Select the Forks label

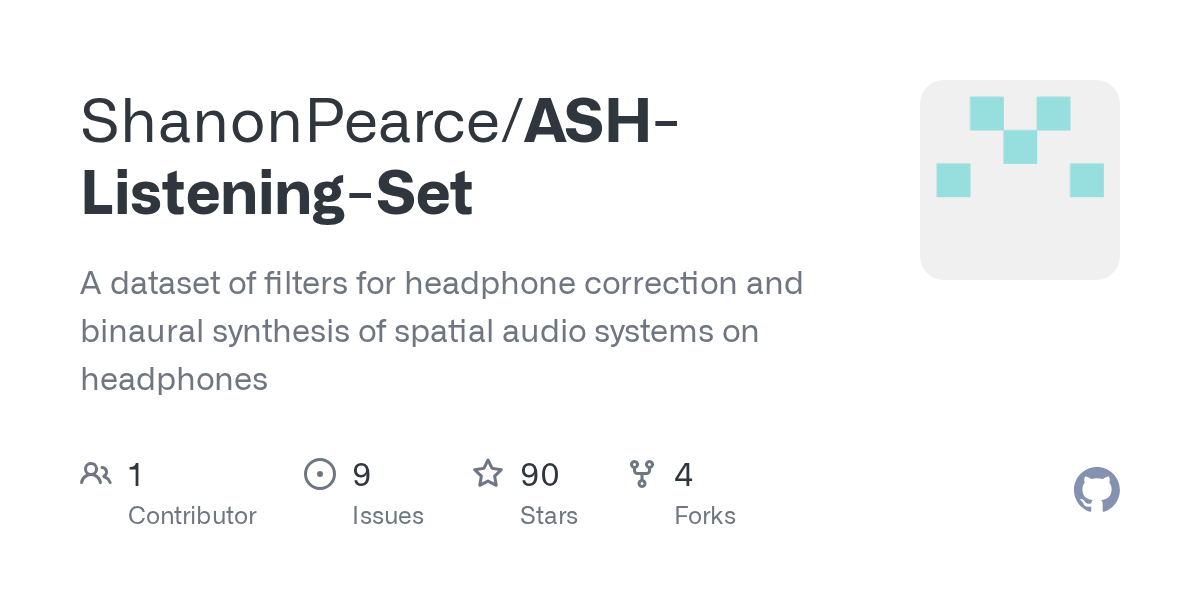click(x=705, y=516)
